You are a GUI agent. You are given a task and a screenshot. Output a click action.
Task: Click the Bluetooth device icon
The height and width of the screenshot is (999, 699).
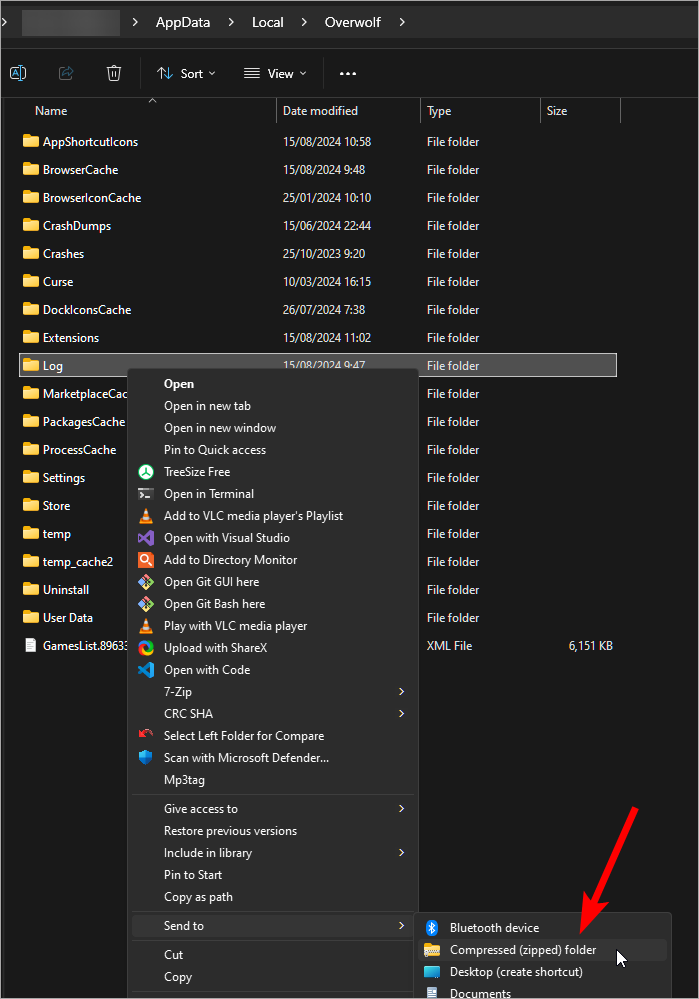(432, 928)
